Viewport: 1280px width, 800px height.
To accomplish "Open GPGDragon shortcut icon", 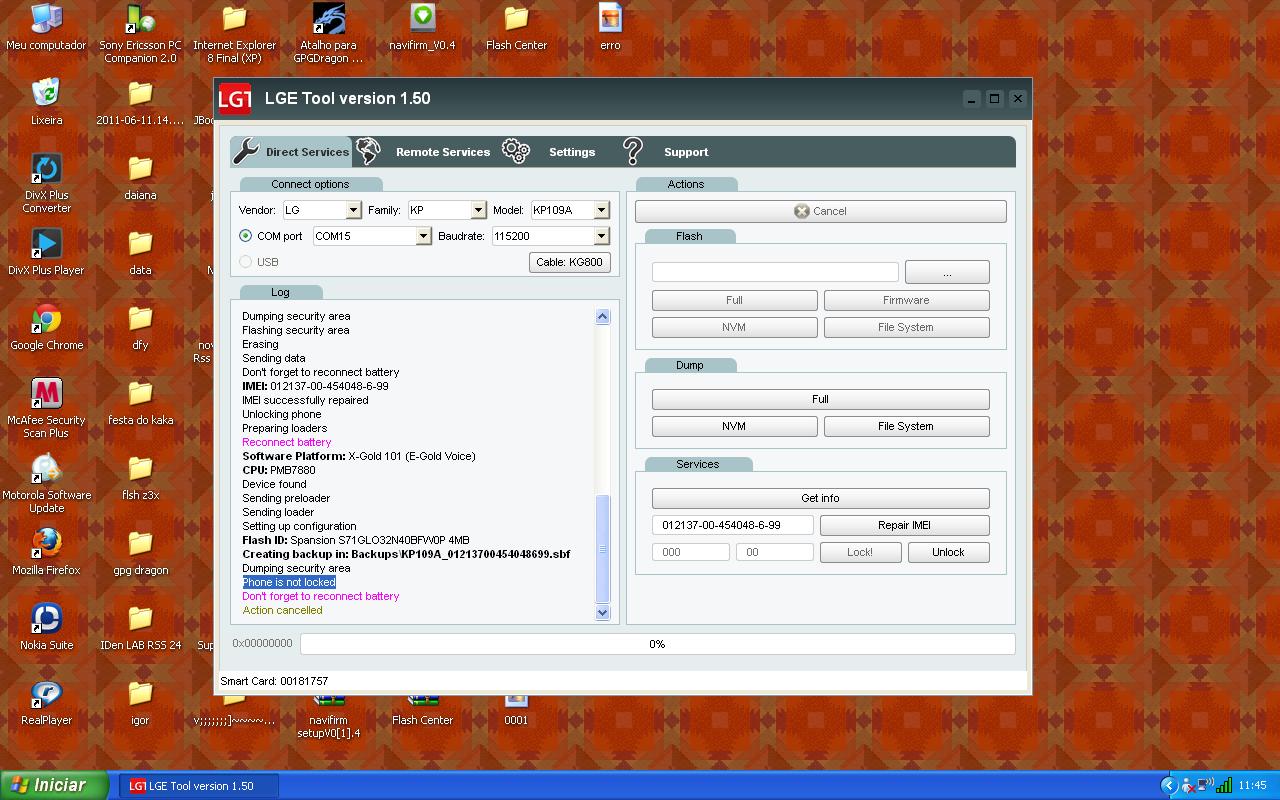I will (328, 33).
